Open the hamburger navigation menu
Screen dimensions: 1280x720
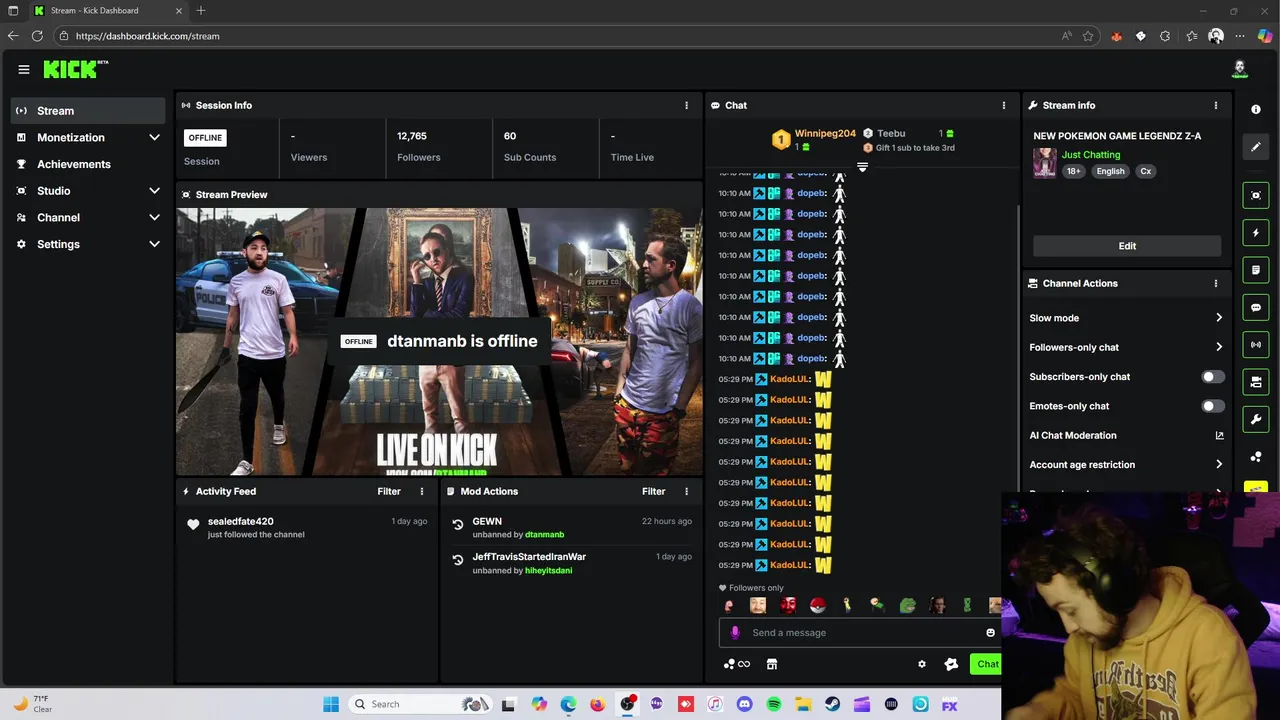(x=24, y=69)
